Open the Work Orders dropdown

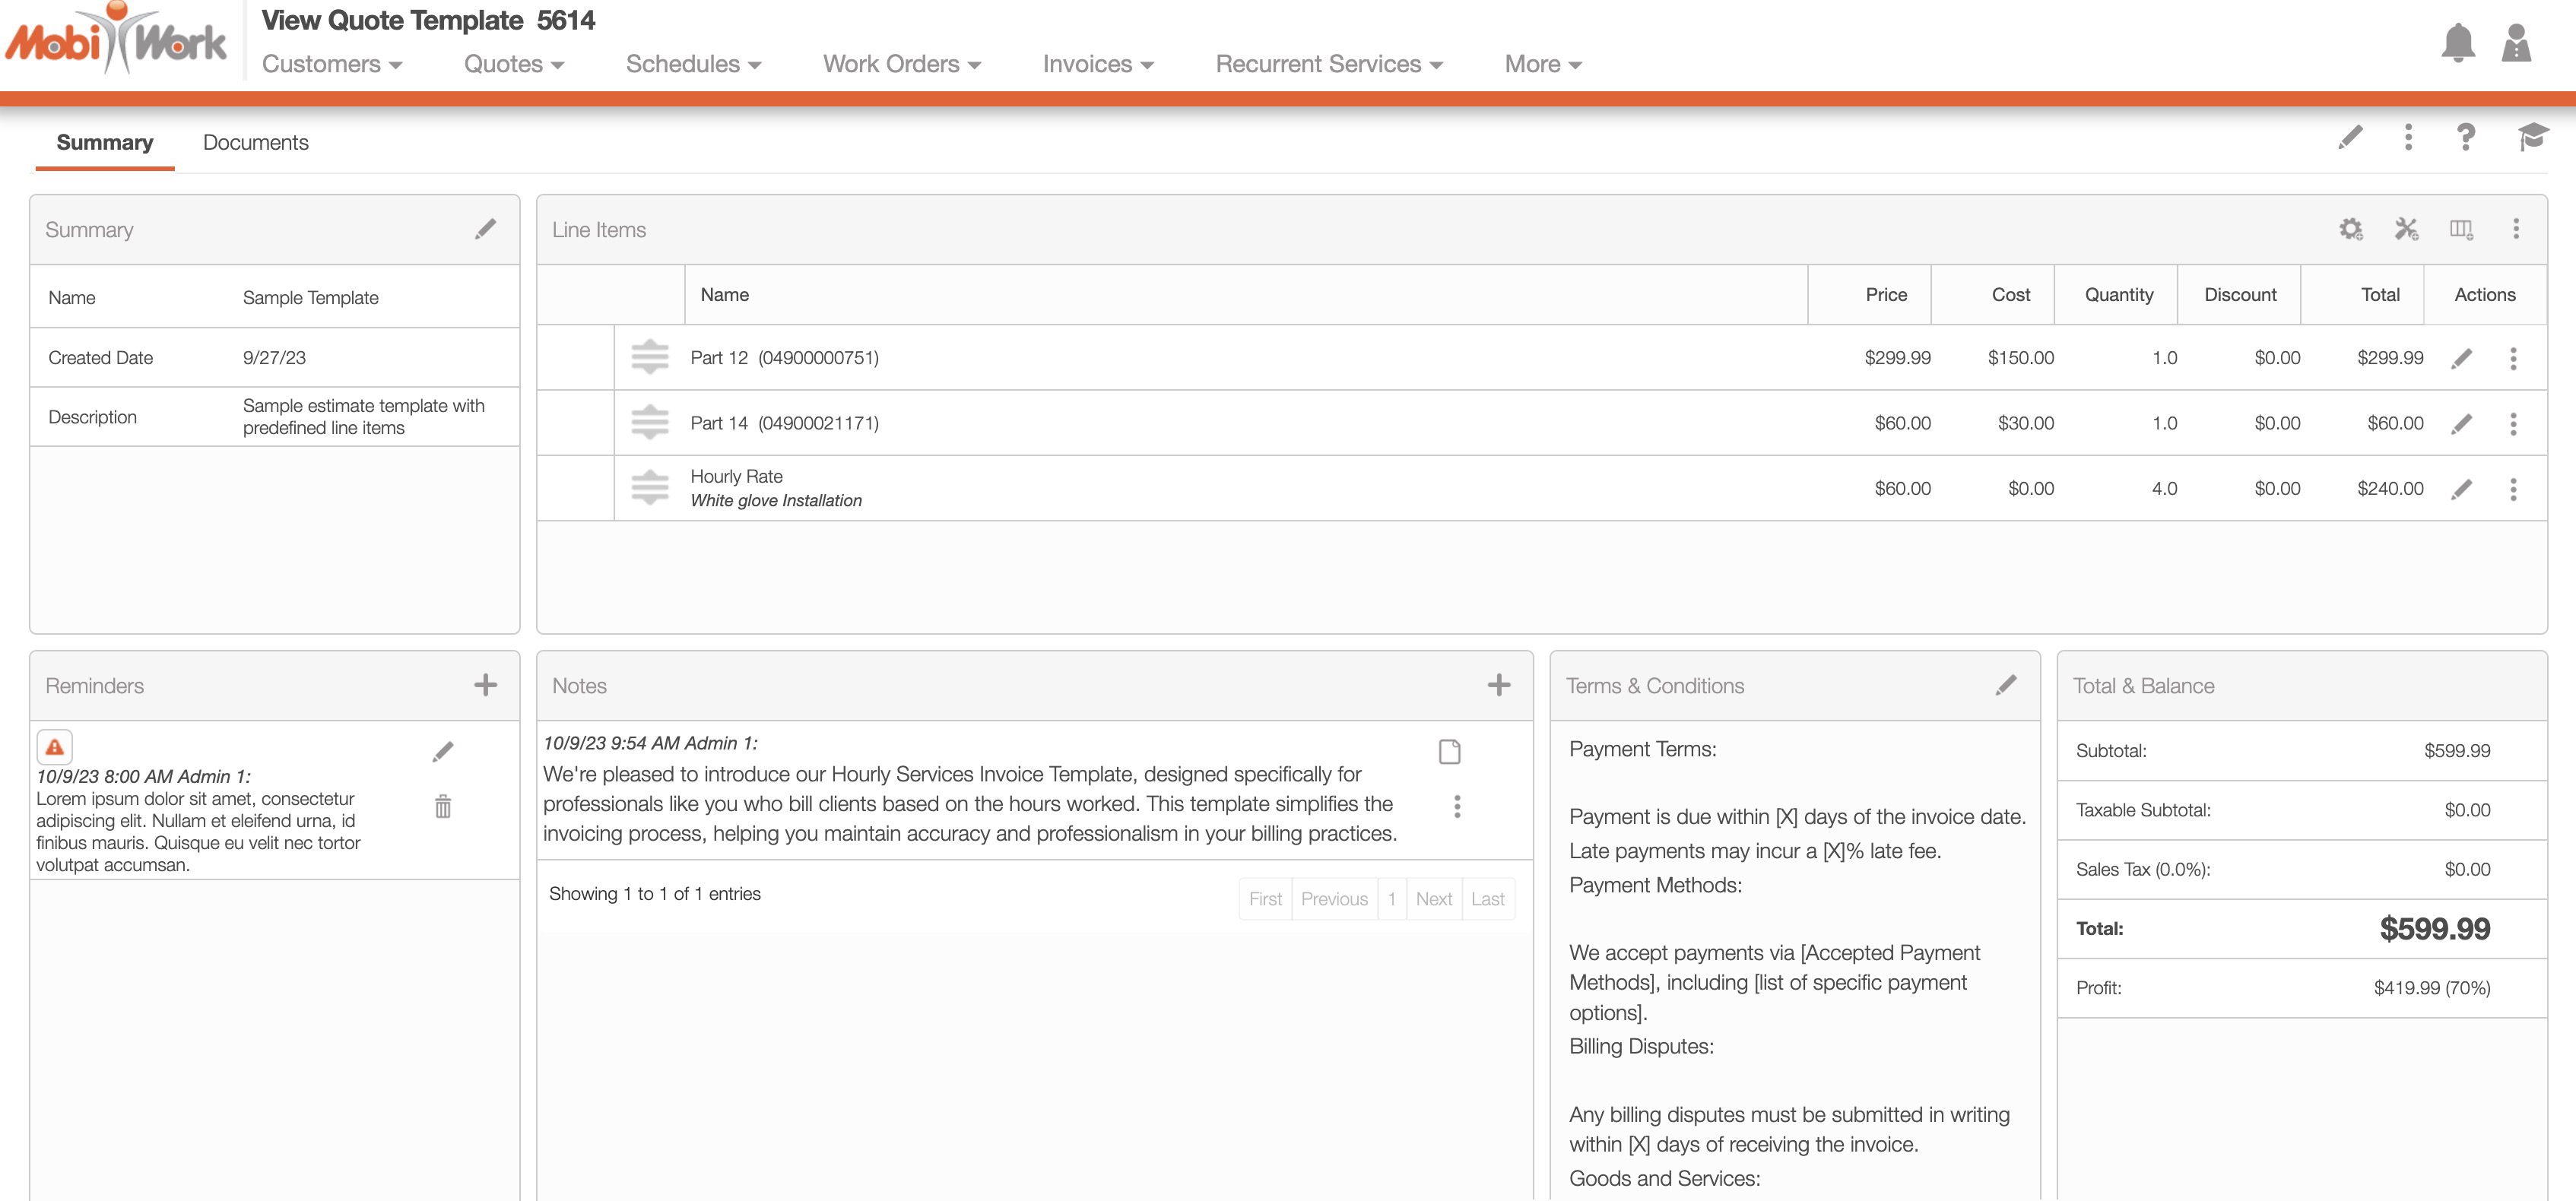point(901,64)
